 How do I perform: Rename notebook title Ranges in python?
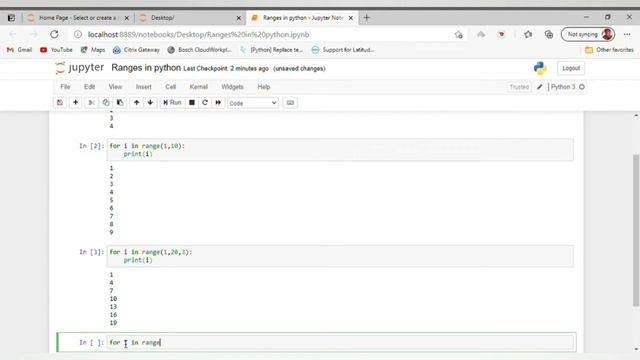(146, 68)
